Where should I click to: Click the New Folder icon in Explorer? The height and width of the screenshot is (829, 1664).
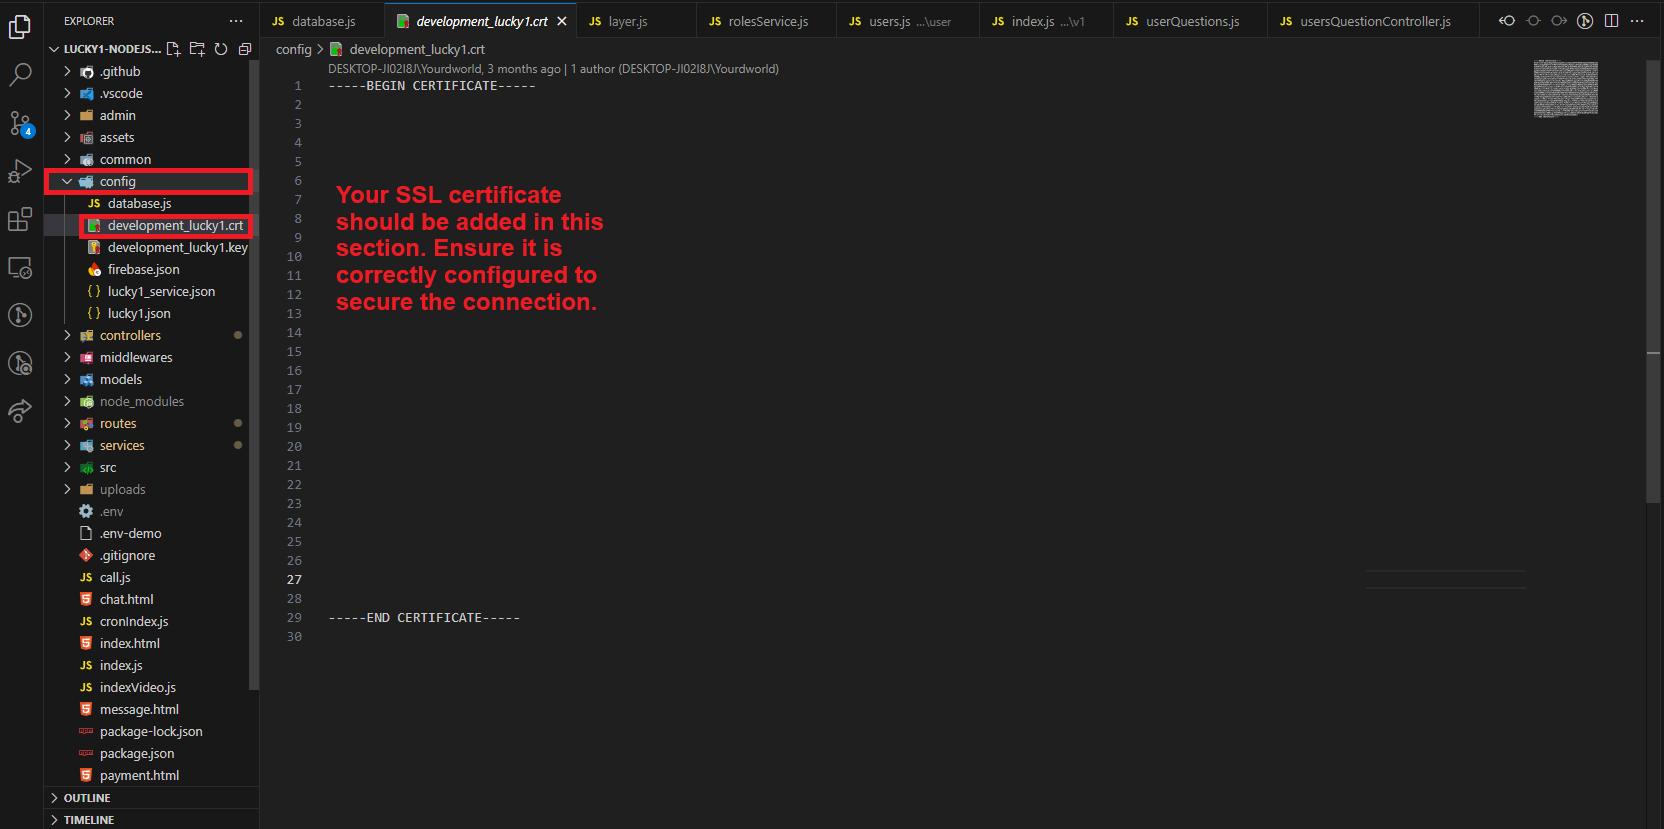click(197, 49)
